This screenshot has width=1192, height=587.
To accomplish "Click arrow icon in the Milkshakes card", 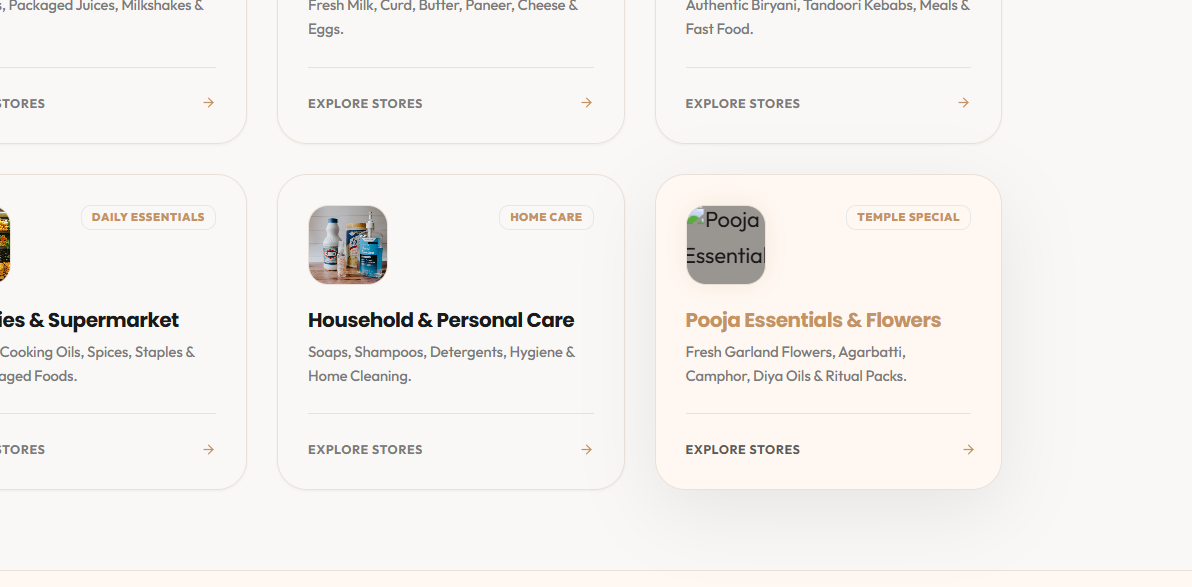I will [208, 103].
